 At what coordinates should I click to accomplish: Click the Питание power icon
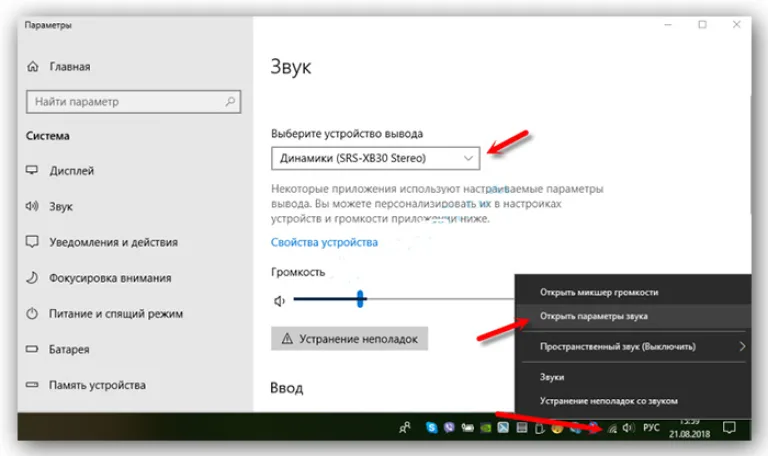[x=32, y=313]
